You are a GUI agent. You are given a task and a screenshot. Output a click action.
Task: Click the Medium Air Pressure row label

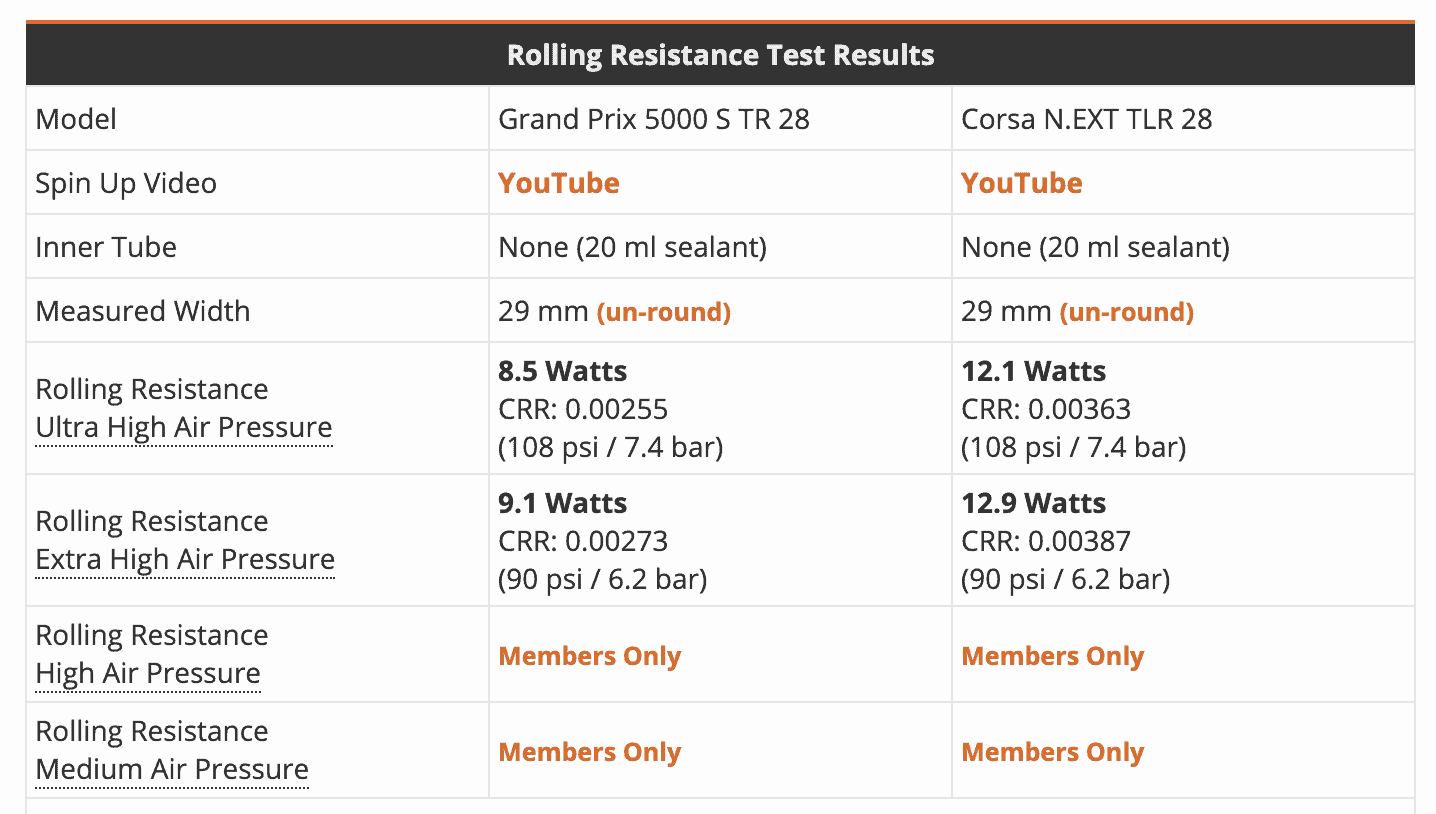coord(172,769)
